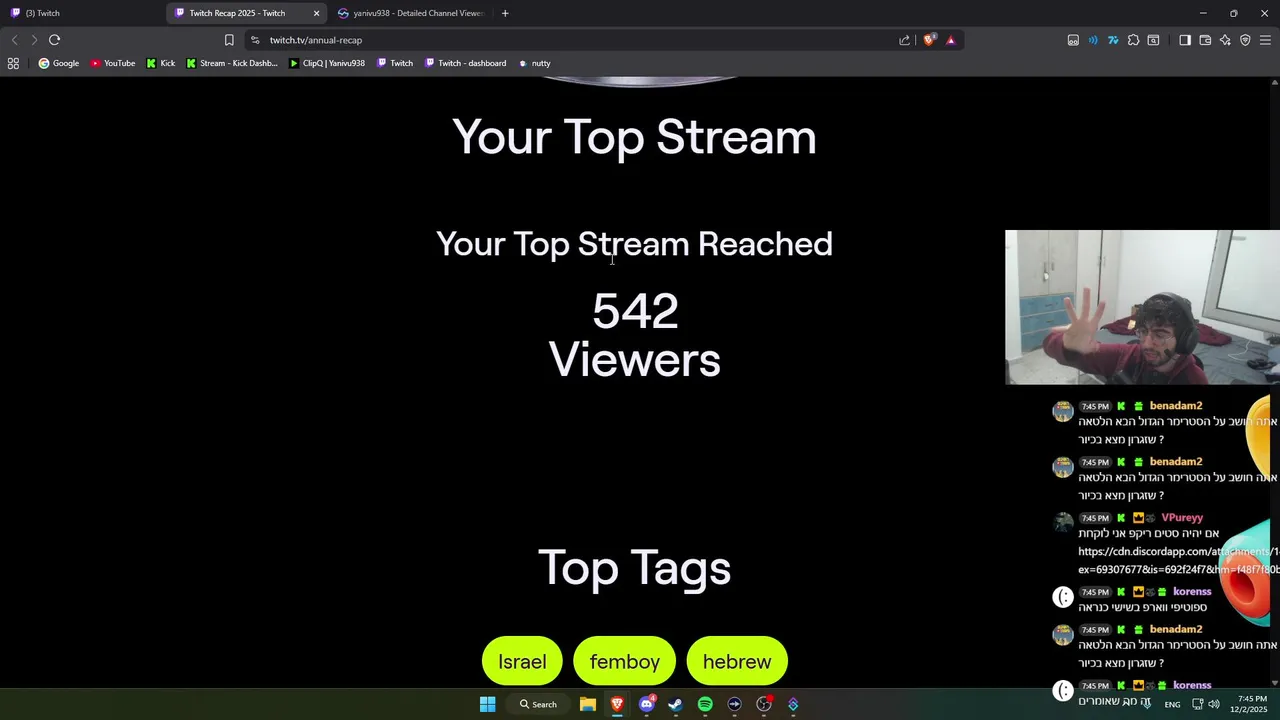Open the Brave Shields icon
The width and height of the screenshot is (1280, 720).
pyautogui.click(x=929, y=40)
